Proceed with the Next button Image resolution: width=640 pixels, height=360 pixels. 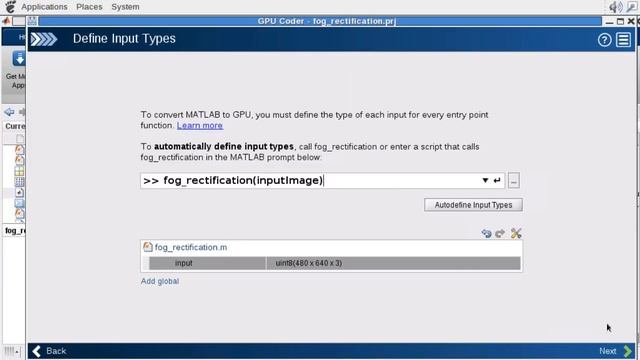click(615, 351)
